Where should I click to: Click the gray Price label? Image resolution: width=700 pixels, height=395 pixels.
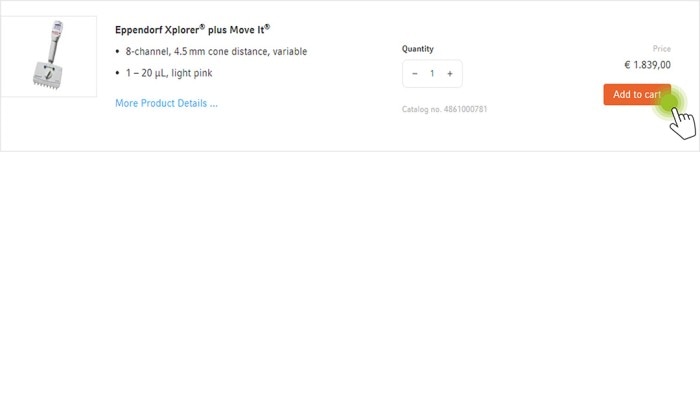[x=662, y=49]
